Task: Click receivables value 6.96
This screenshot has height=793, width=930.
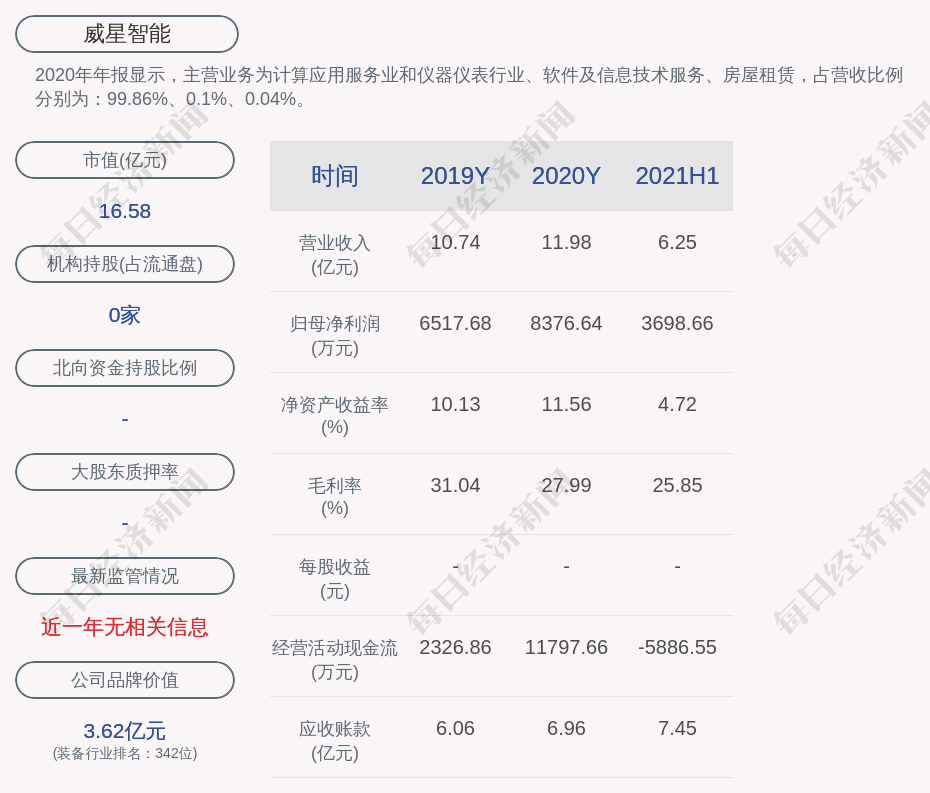Action: point(566,728)
